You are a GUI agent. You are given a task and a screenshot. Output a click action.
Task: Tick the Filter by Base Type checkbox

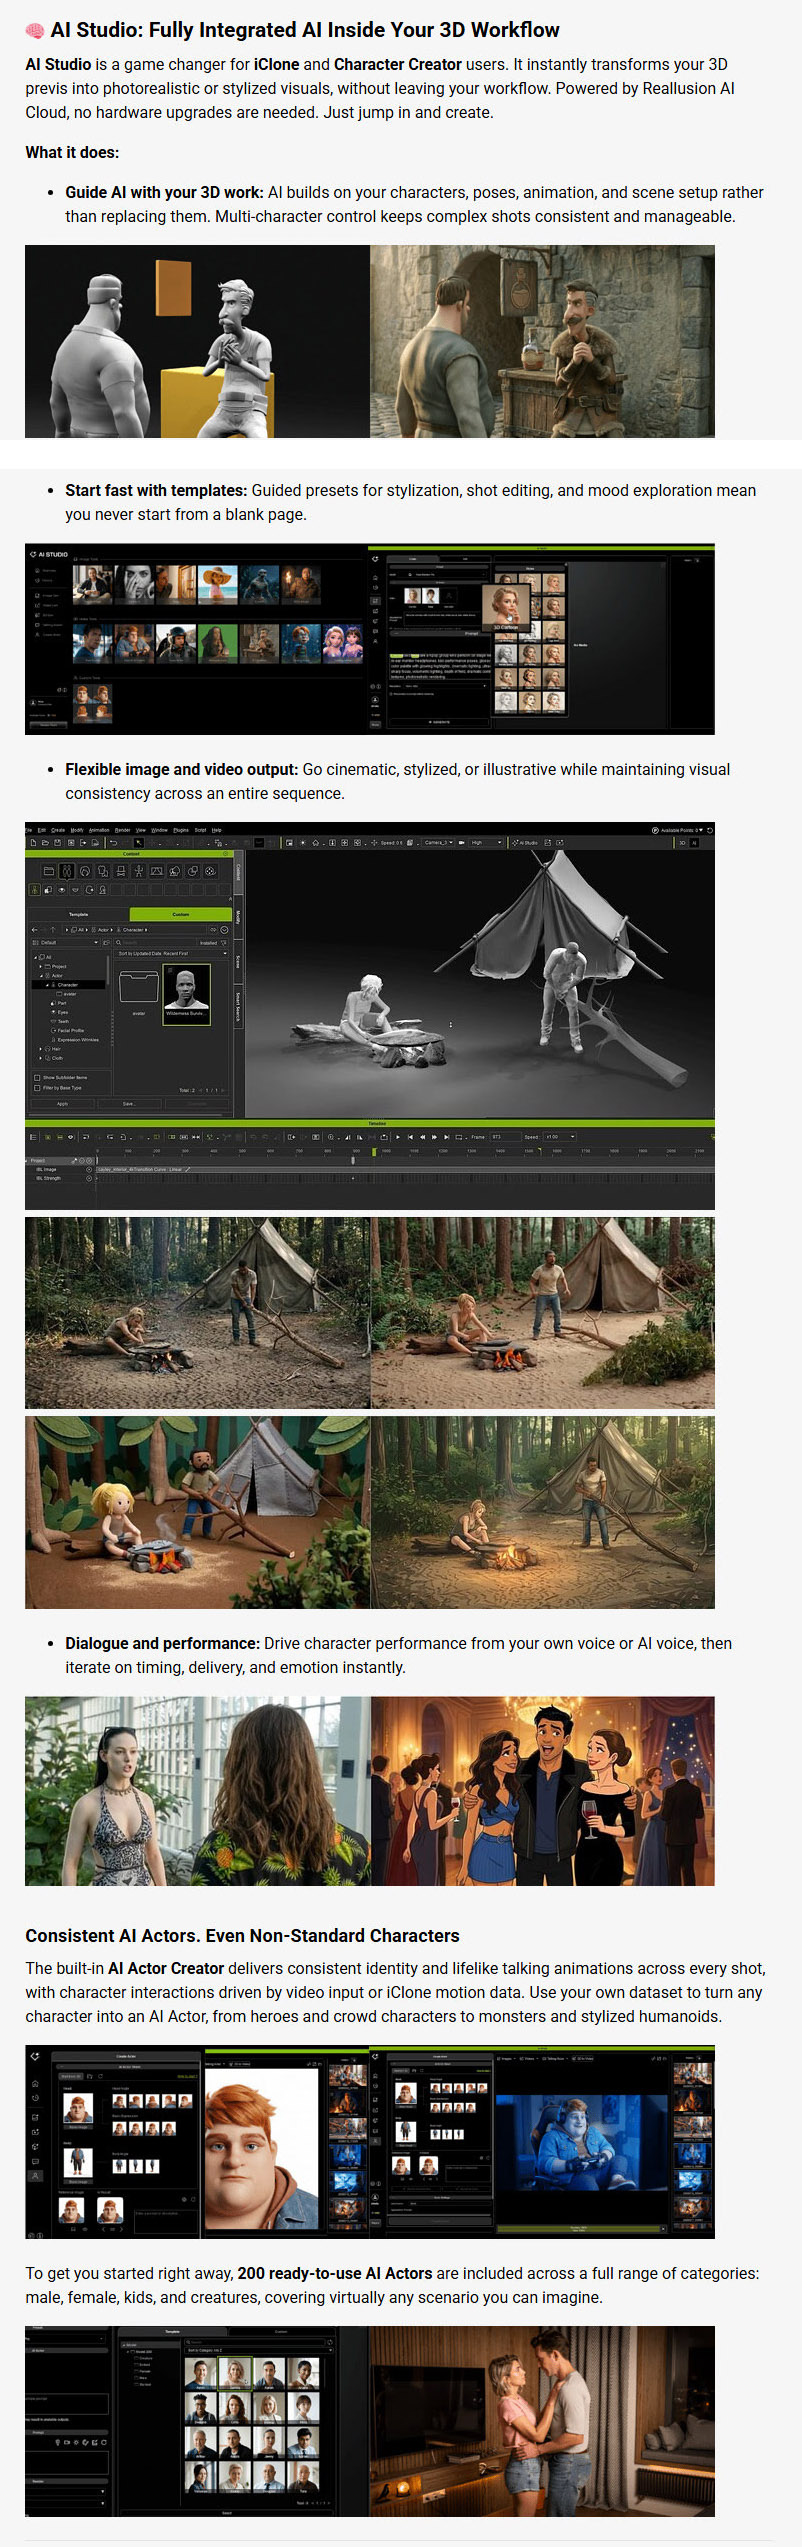(x=37, y=1088)
